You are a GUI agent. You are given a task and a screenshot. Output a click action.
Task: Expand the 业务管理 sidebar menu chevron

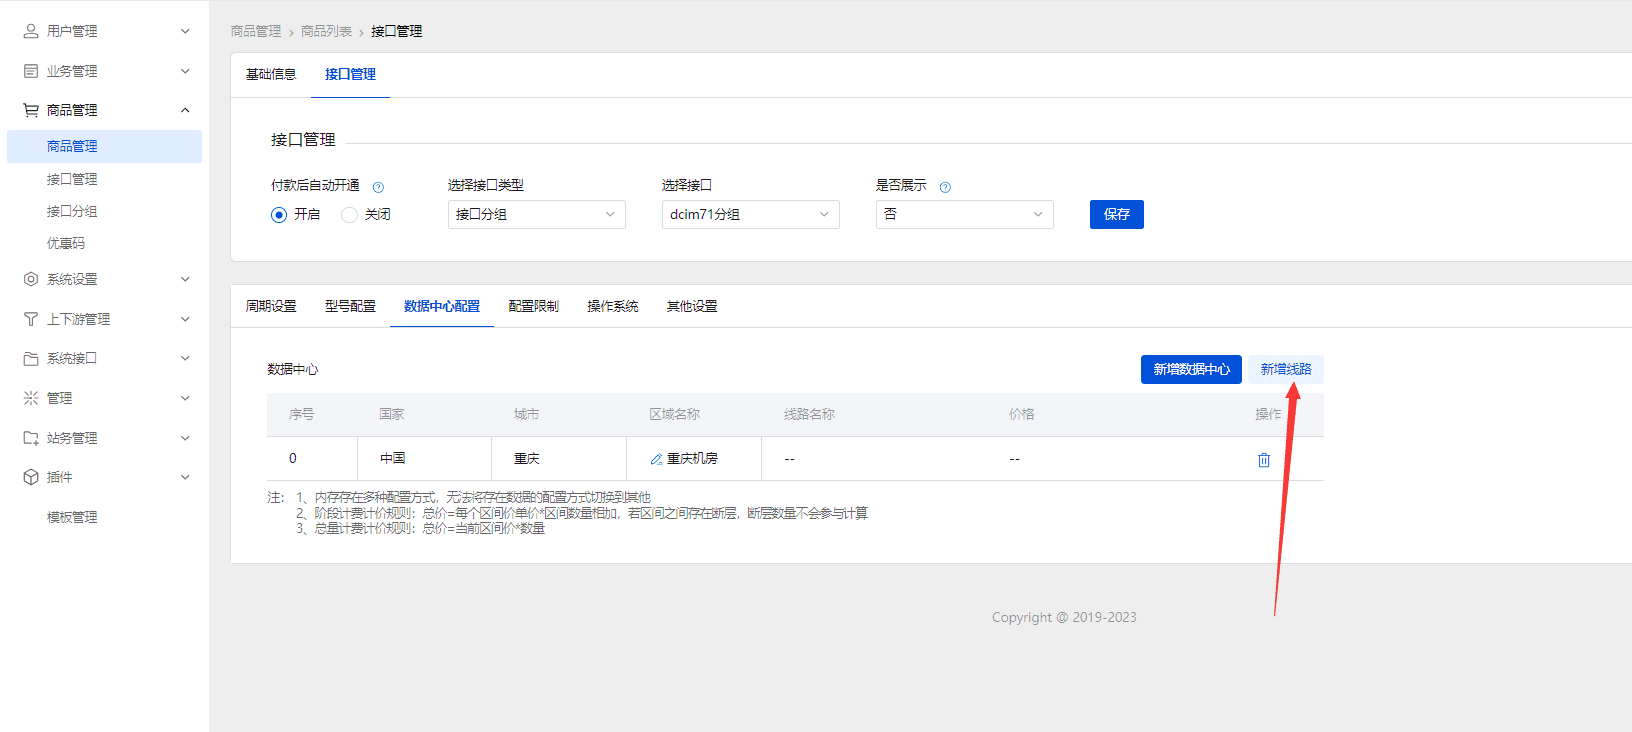pos(185,71)
